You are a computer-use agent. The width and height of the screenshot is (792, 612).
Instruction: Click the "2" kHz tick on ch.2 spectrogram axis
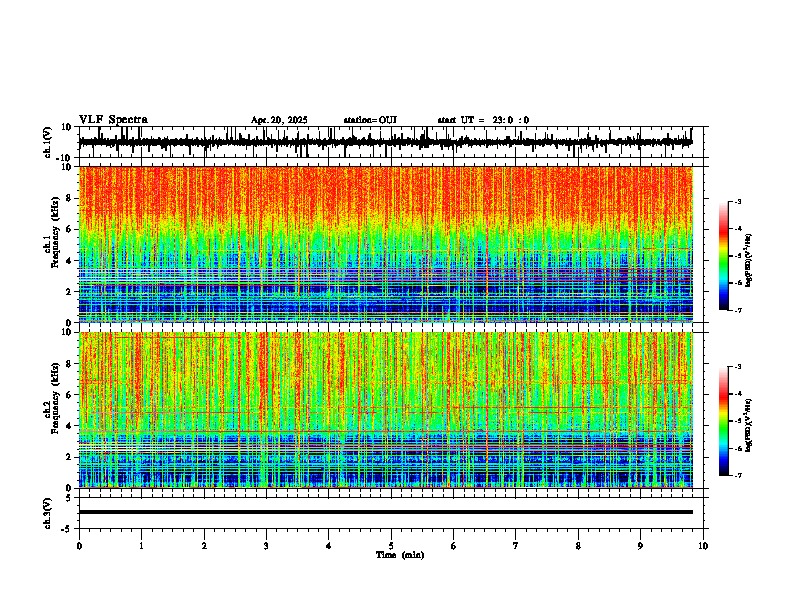click(69, 457)
